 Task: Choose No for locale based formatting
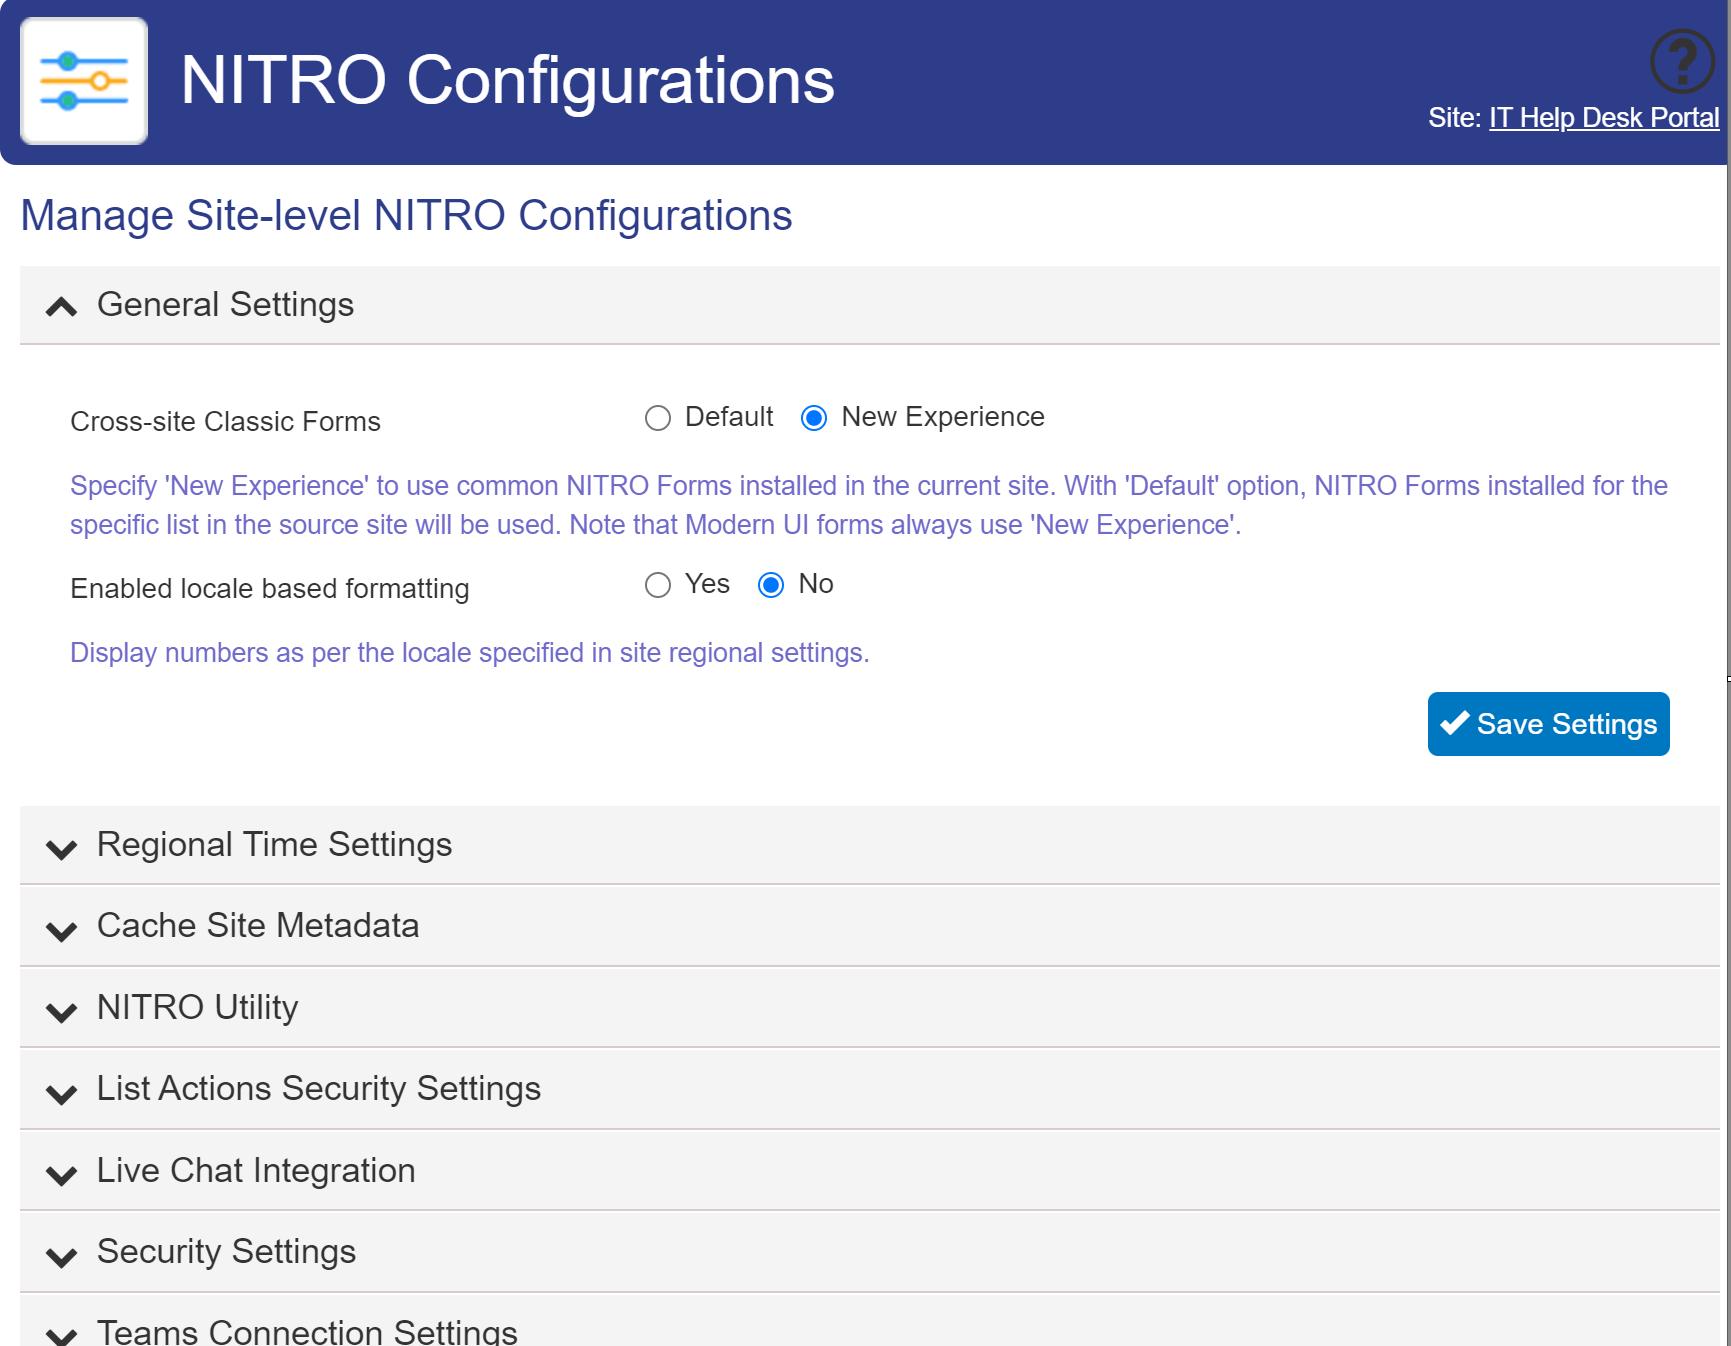click(x=771, y=585)
